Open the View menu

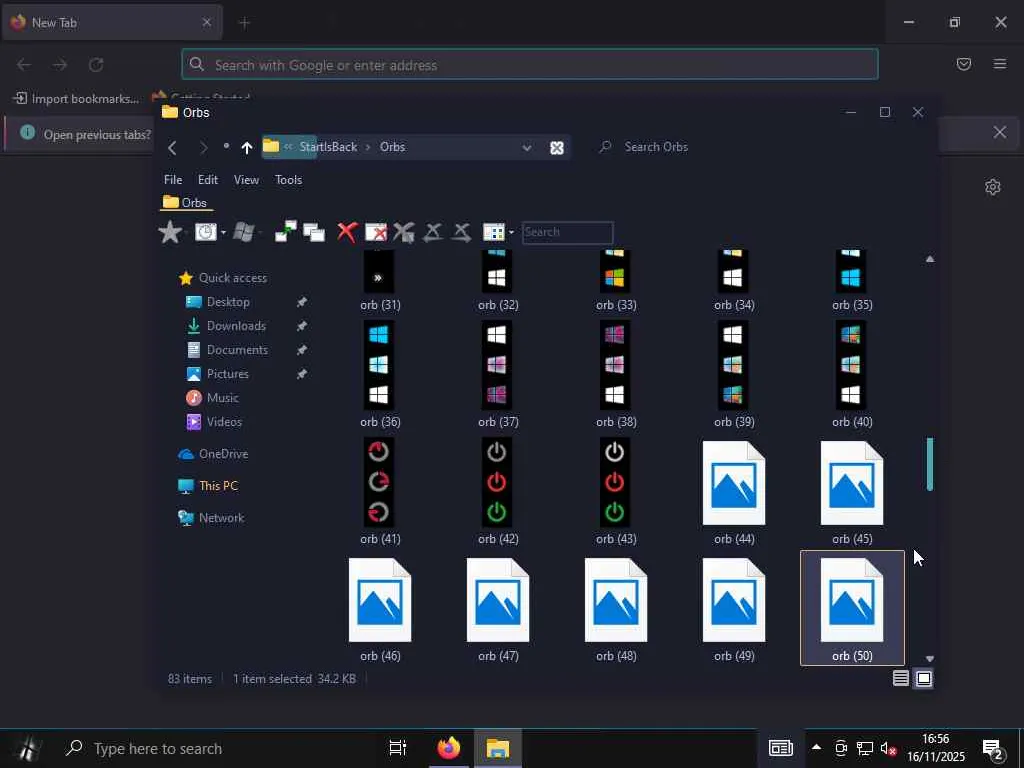pos(246,180)
